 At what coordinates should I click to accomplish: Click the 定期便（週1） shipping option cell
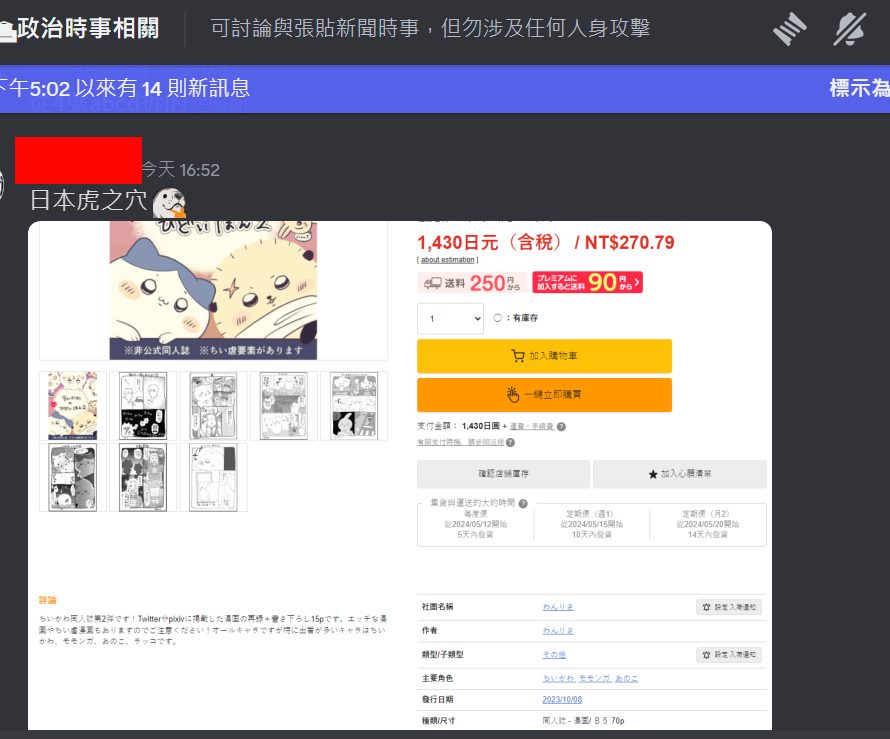(591, 524)
